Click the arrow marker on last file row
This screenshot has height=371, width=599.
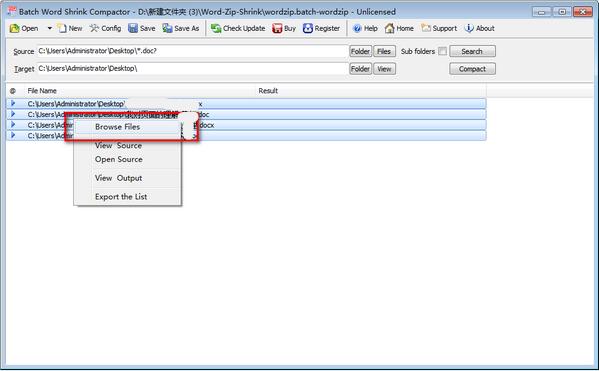13,135
